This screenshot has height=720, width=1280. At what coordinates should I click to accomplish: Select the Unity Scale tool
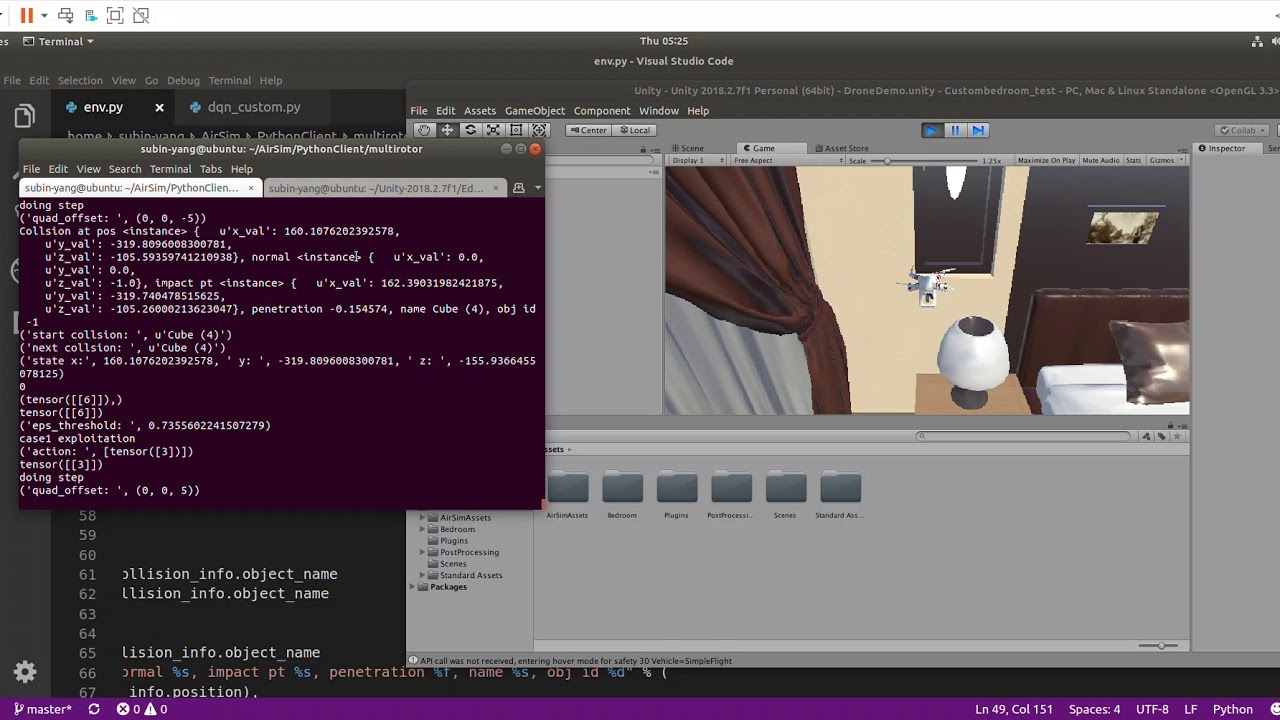pyautogui.click(x=493, y=130)
